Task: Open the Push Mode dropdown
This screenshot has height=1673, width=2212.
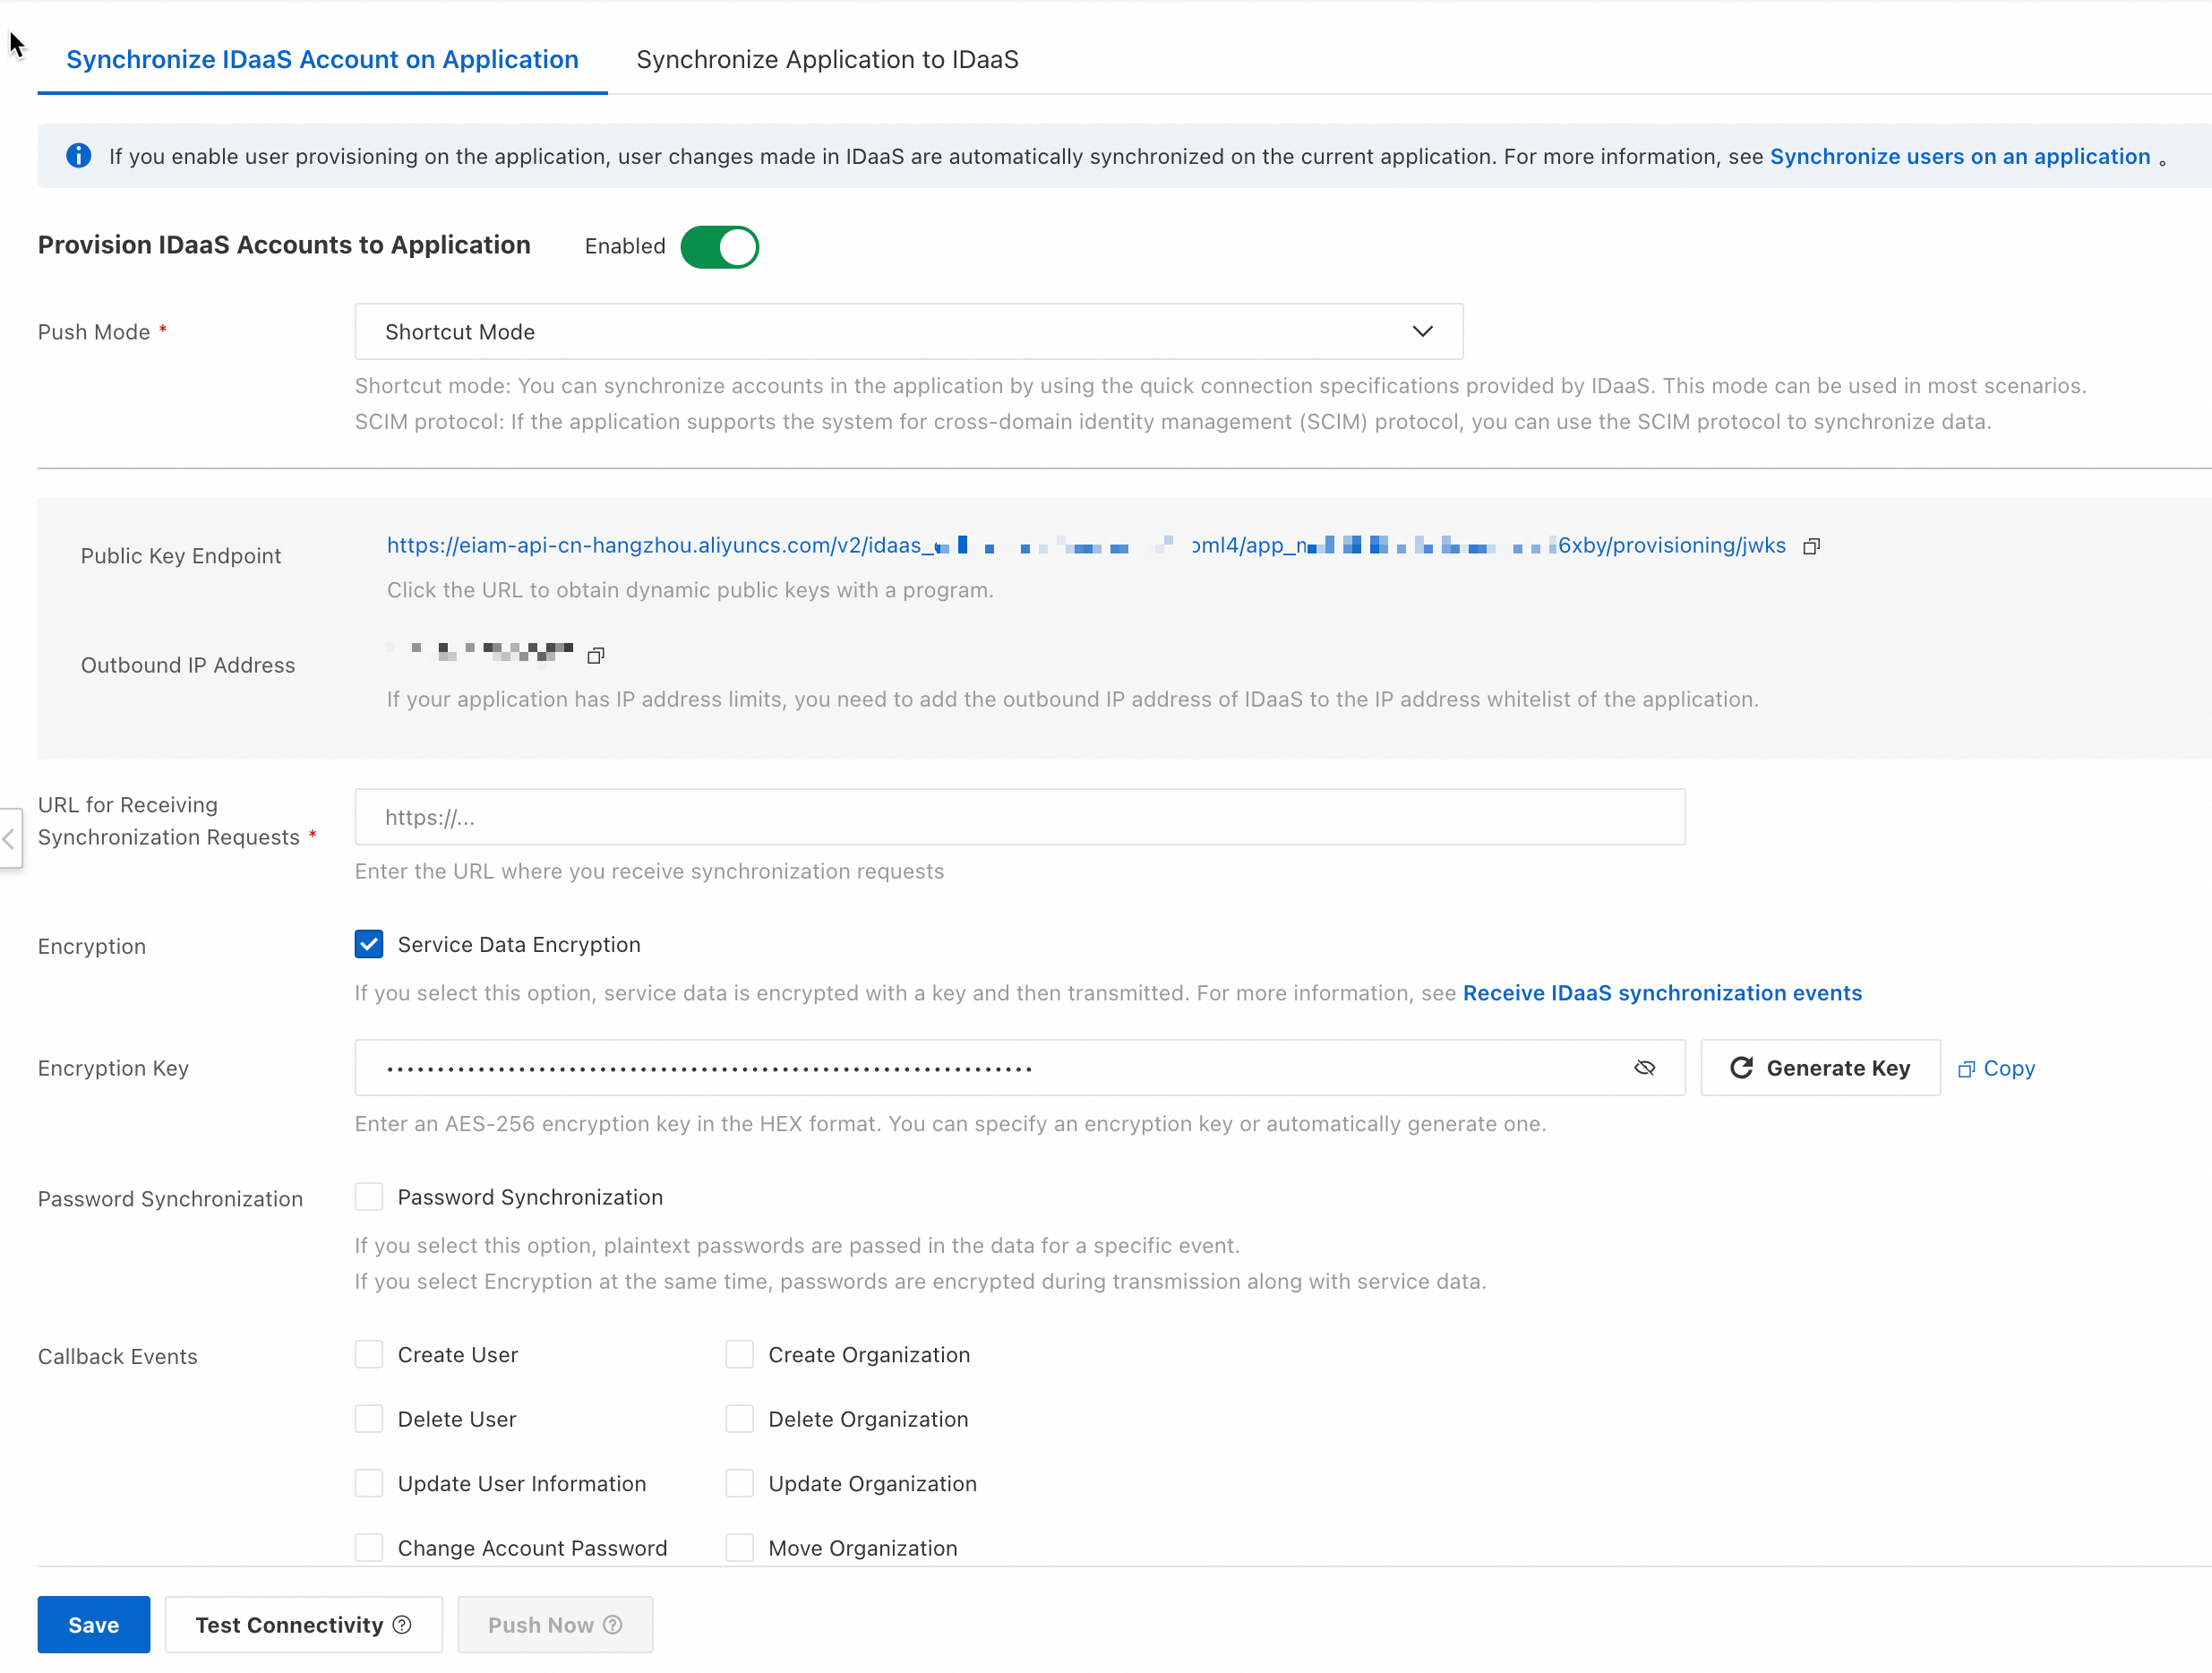Action: [908, 332]
